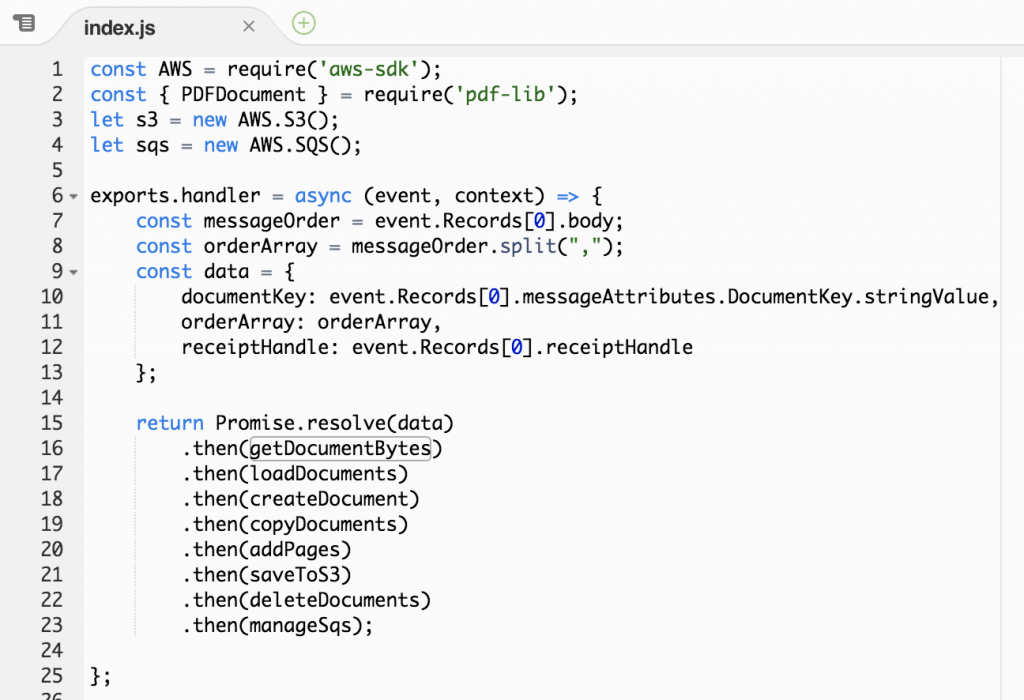This screenshot has width=1024, height=700.
Task: Click stringValue at end of line 10
Action: (926, 297)
